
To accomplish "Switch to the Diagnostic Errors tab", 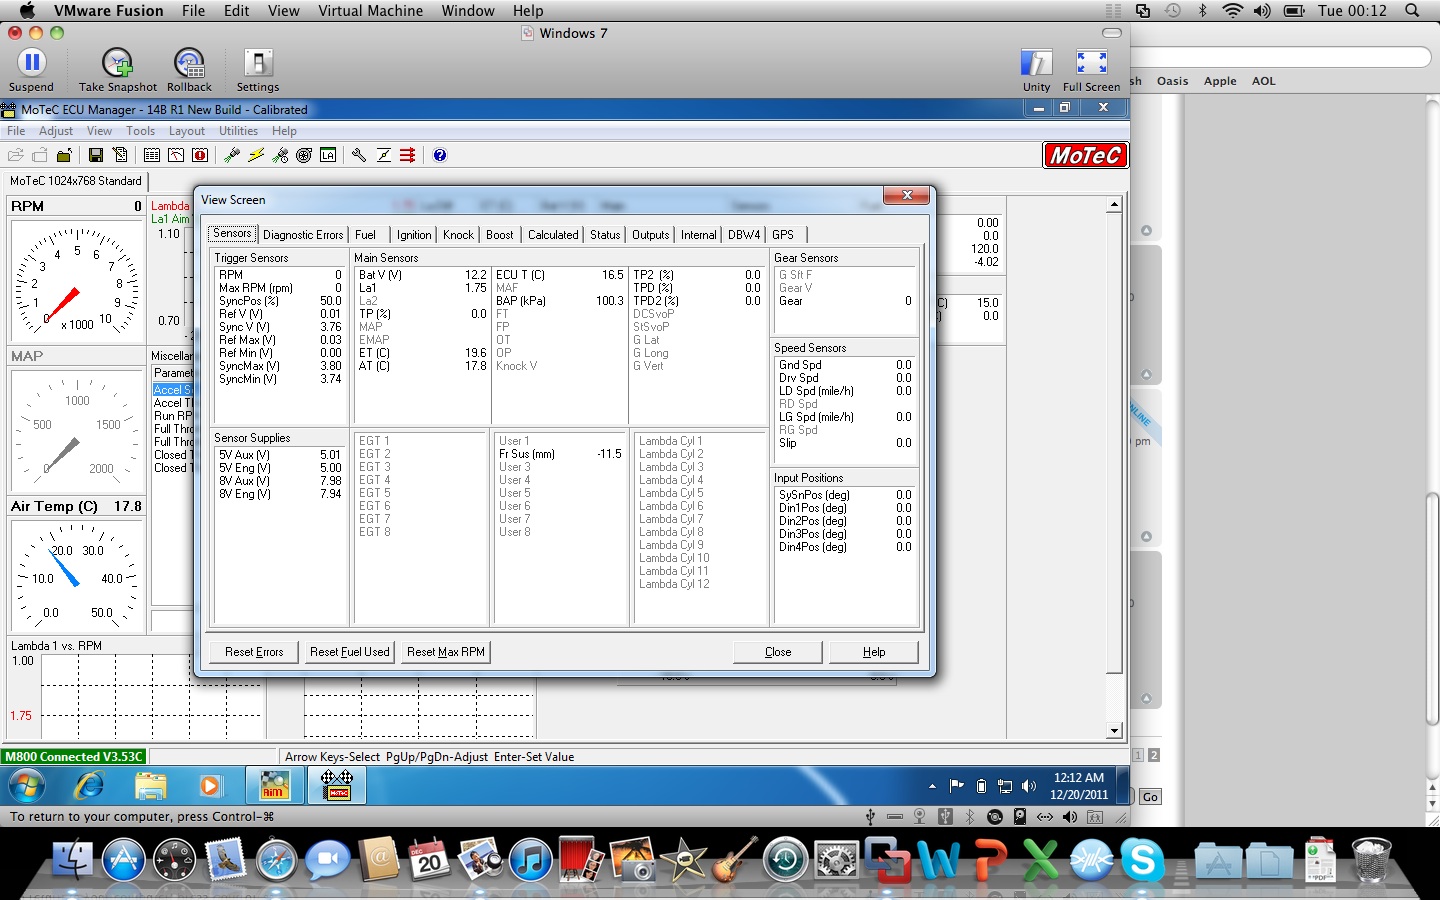I will [303, 234].
